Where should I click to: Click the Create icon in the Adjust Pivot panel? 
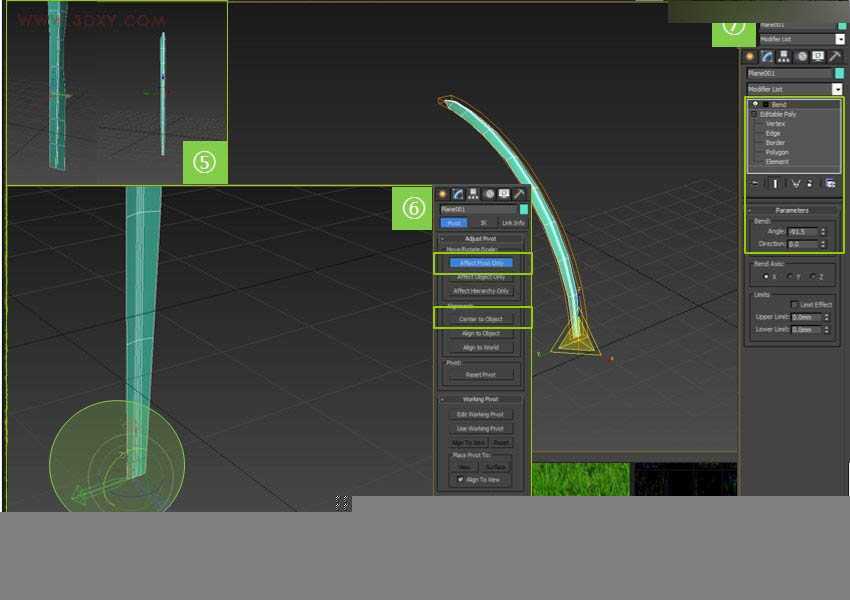tap(442, 194)
